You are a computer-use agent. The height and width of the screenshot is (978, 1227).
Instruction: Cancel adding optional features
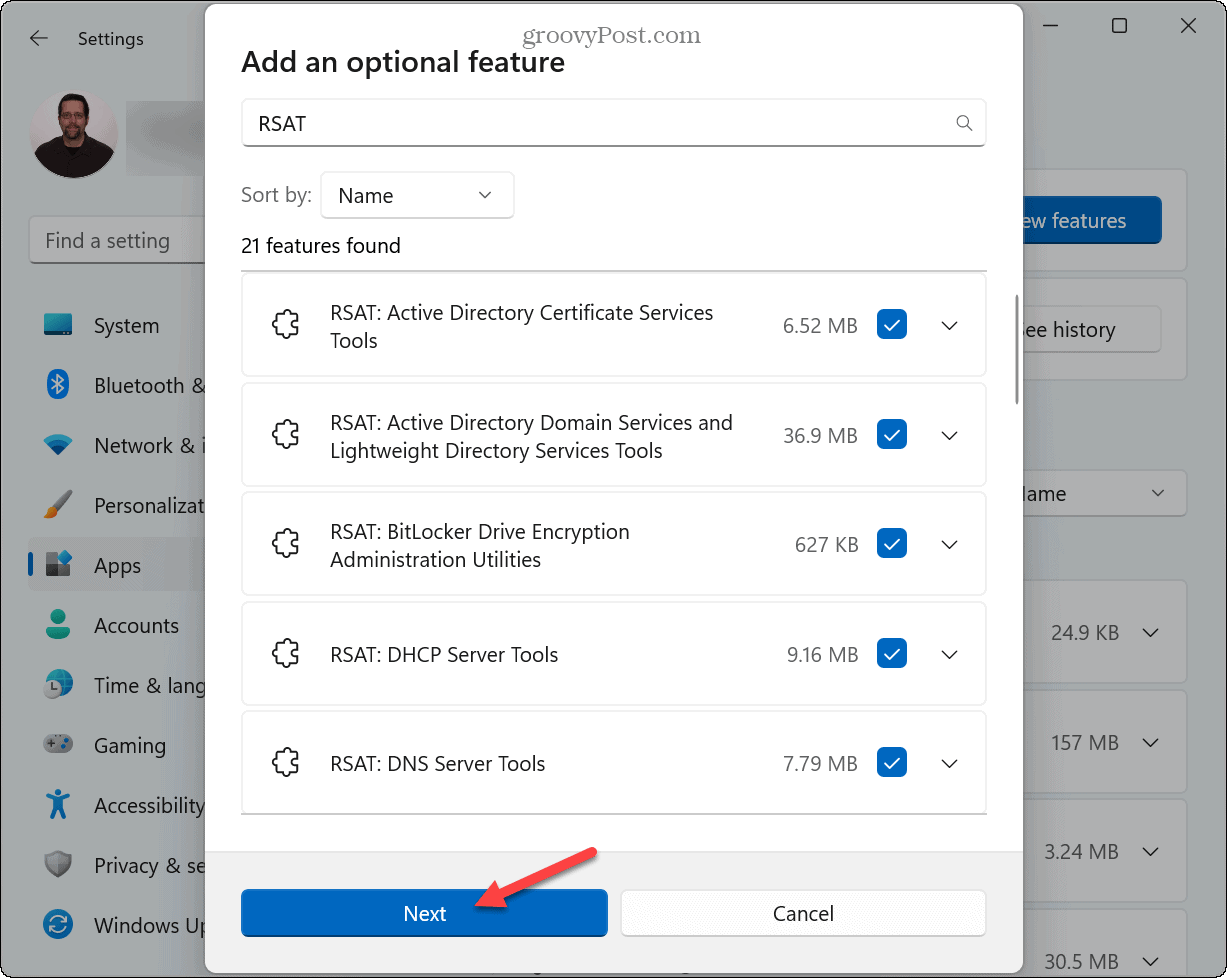[x=802, y=912]
